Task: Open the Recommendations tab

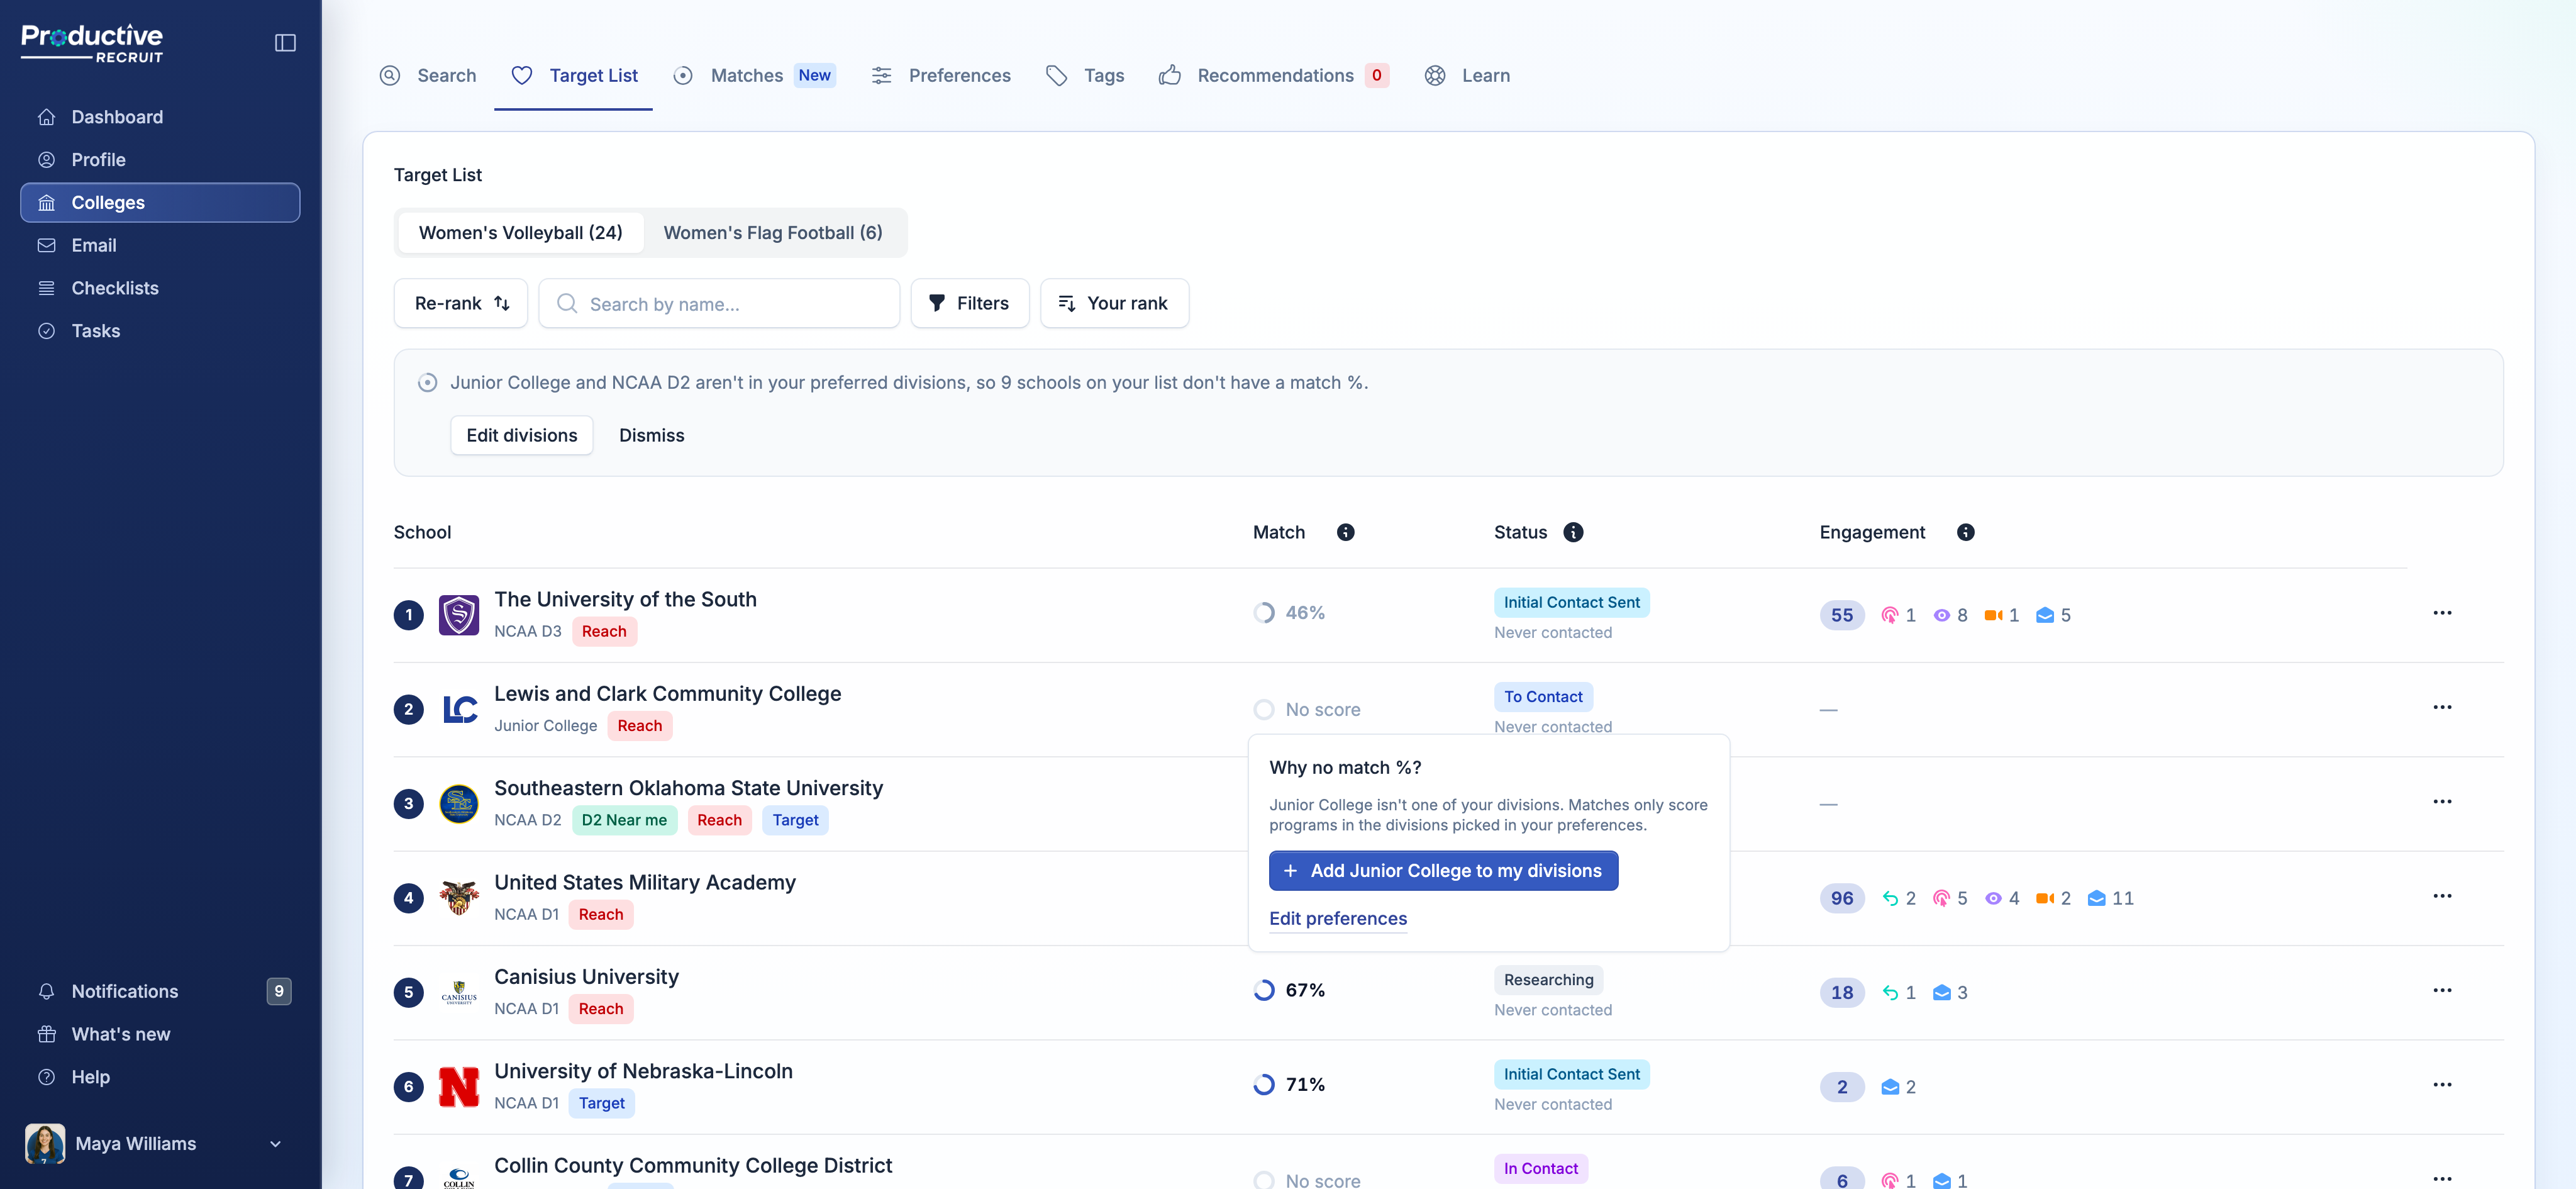Action: pyautogui.click(x=1273, y=75)
